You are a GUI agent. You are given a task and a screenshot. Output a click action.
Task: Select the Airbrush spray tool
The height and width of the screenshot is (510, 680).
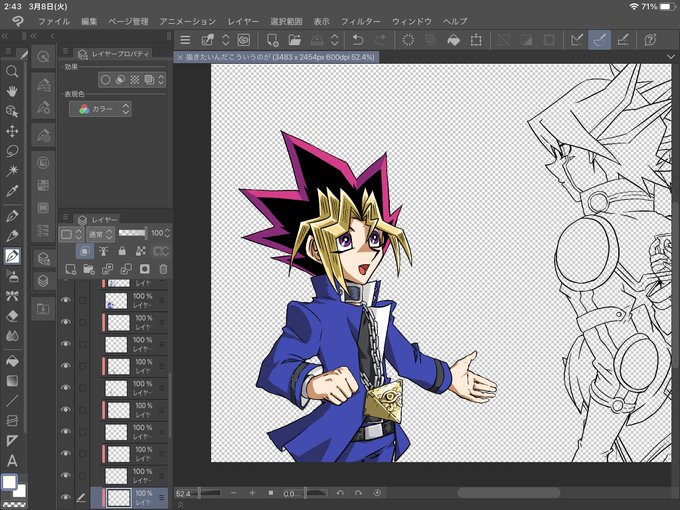coord(12,276)
